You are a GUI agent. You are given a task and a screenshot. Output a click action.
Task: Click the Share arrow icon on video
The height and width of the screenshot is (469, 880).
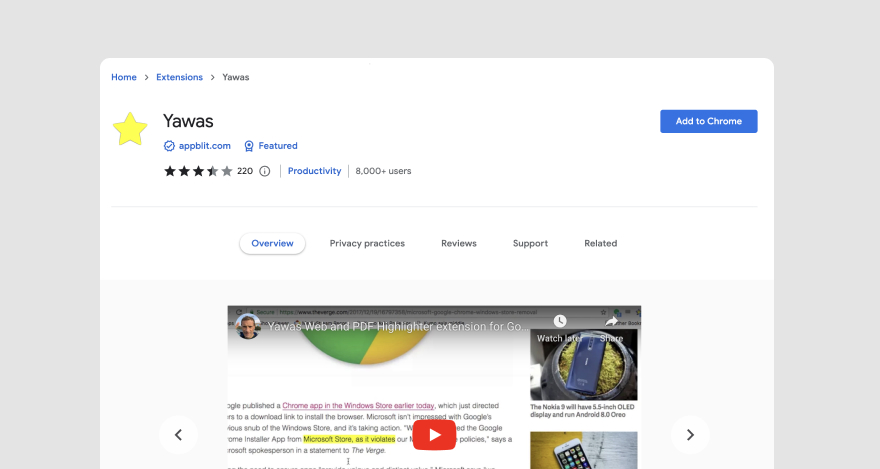pos(611,321)
